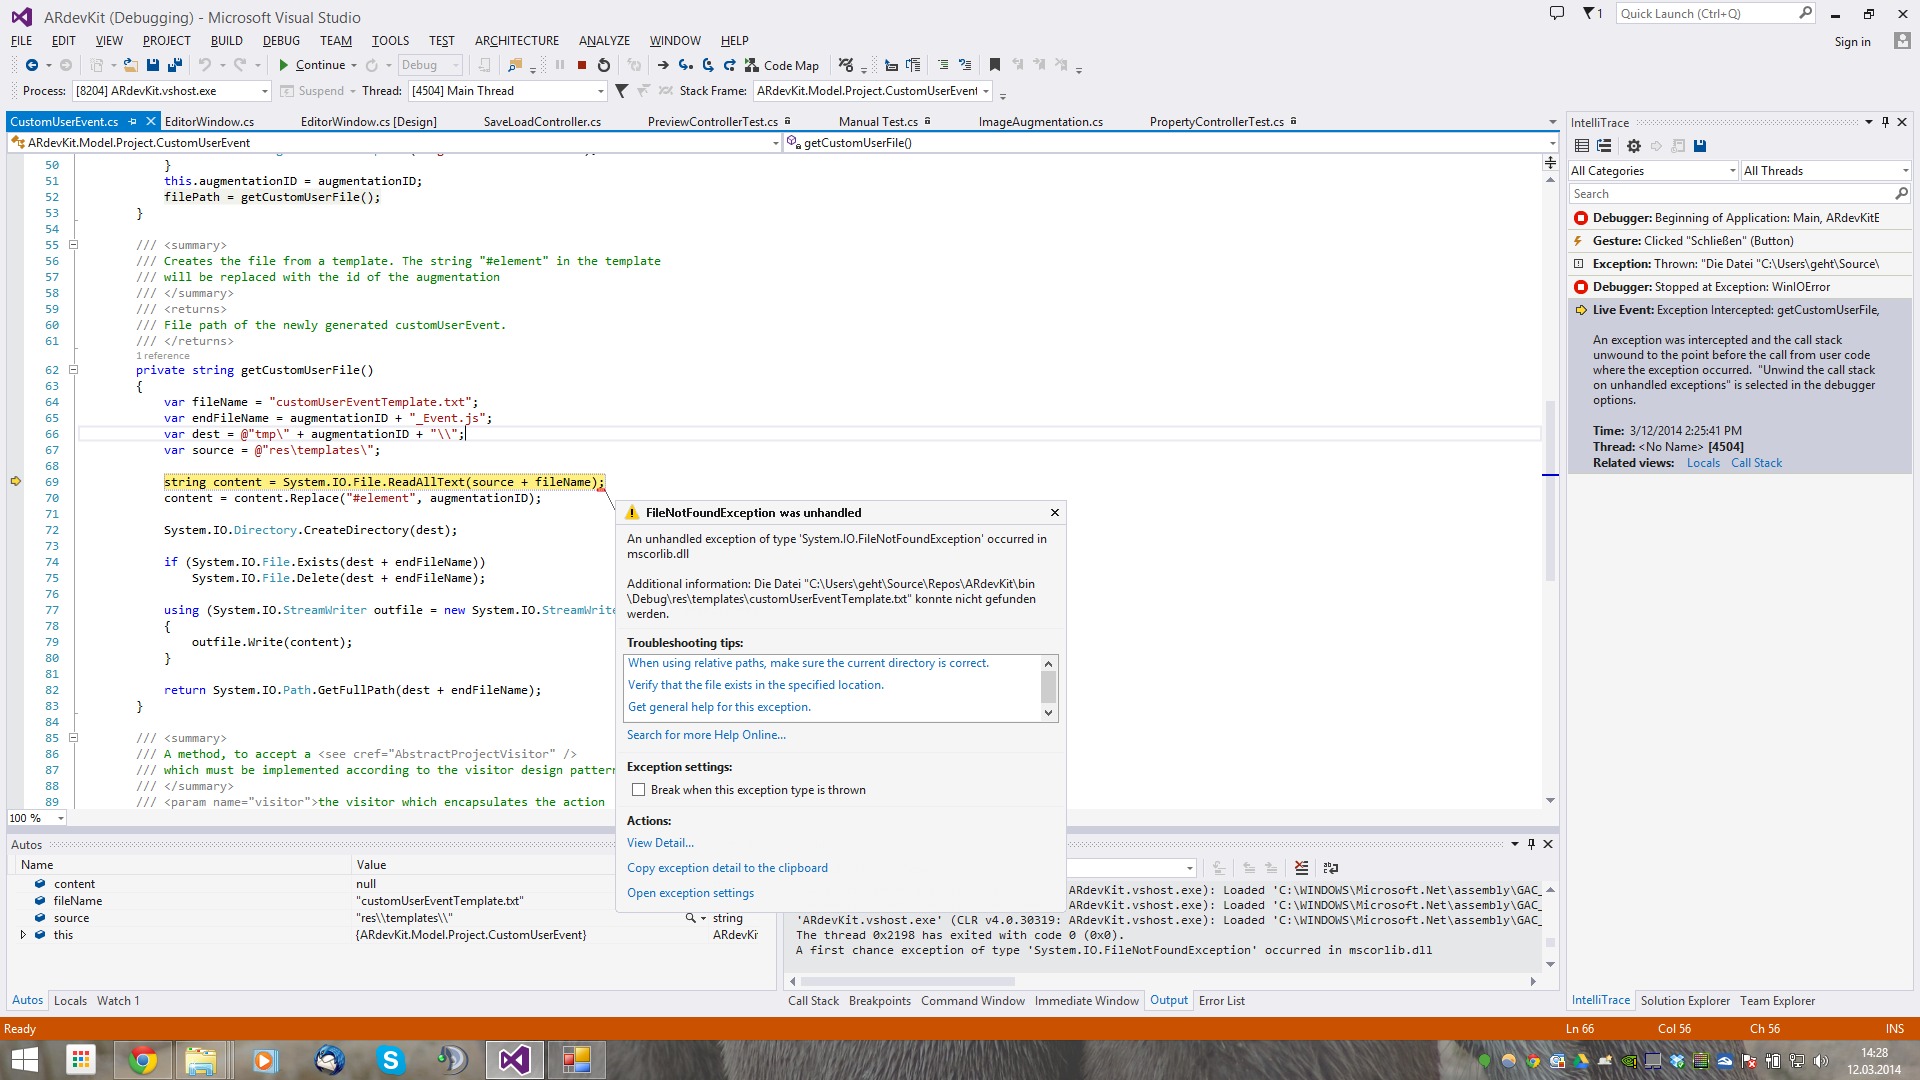The height and width of the screenshot is (1080, 1920).
Task: Open the Thread dropdown showing Main Thread
Action: click(x=507, y=91)
